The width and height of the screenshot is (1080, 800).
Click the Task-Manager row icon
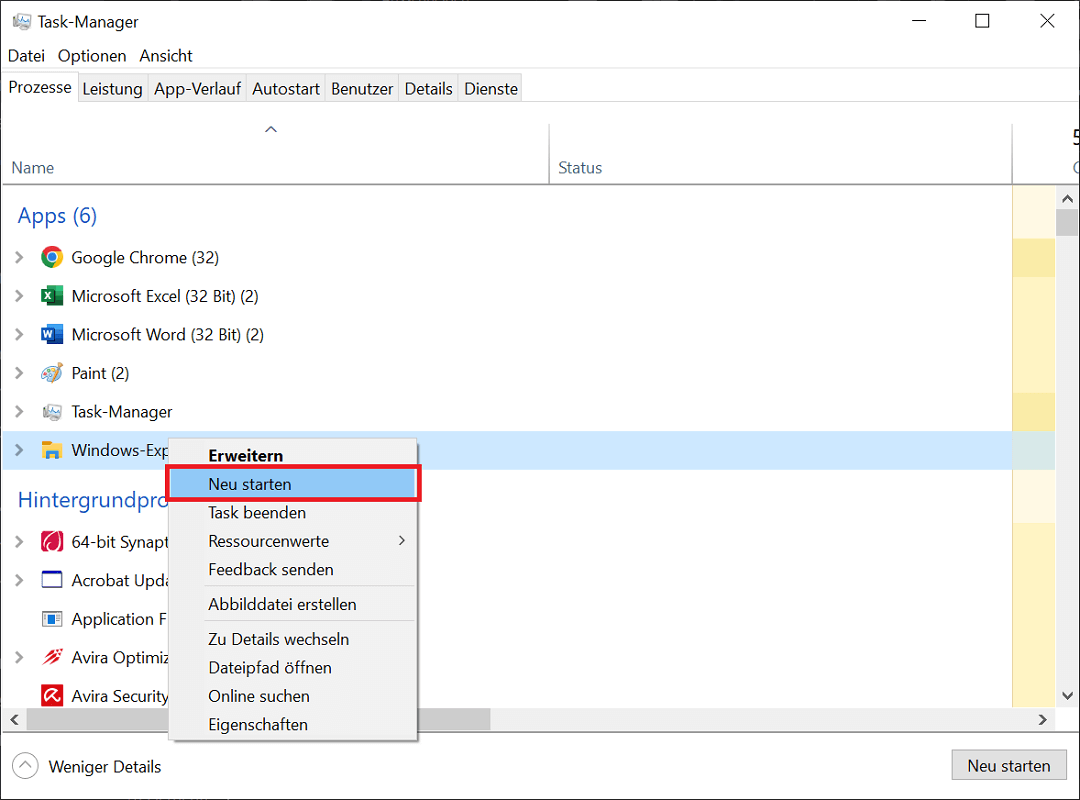click(x=52, y=412)
